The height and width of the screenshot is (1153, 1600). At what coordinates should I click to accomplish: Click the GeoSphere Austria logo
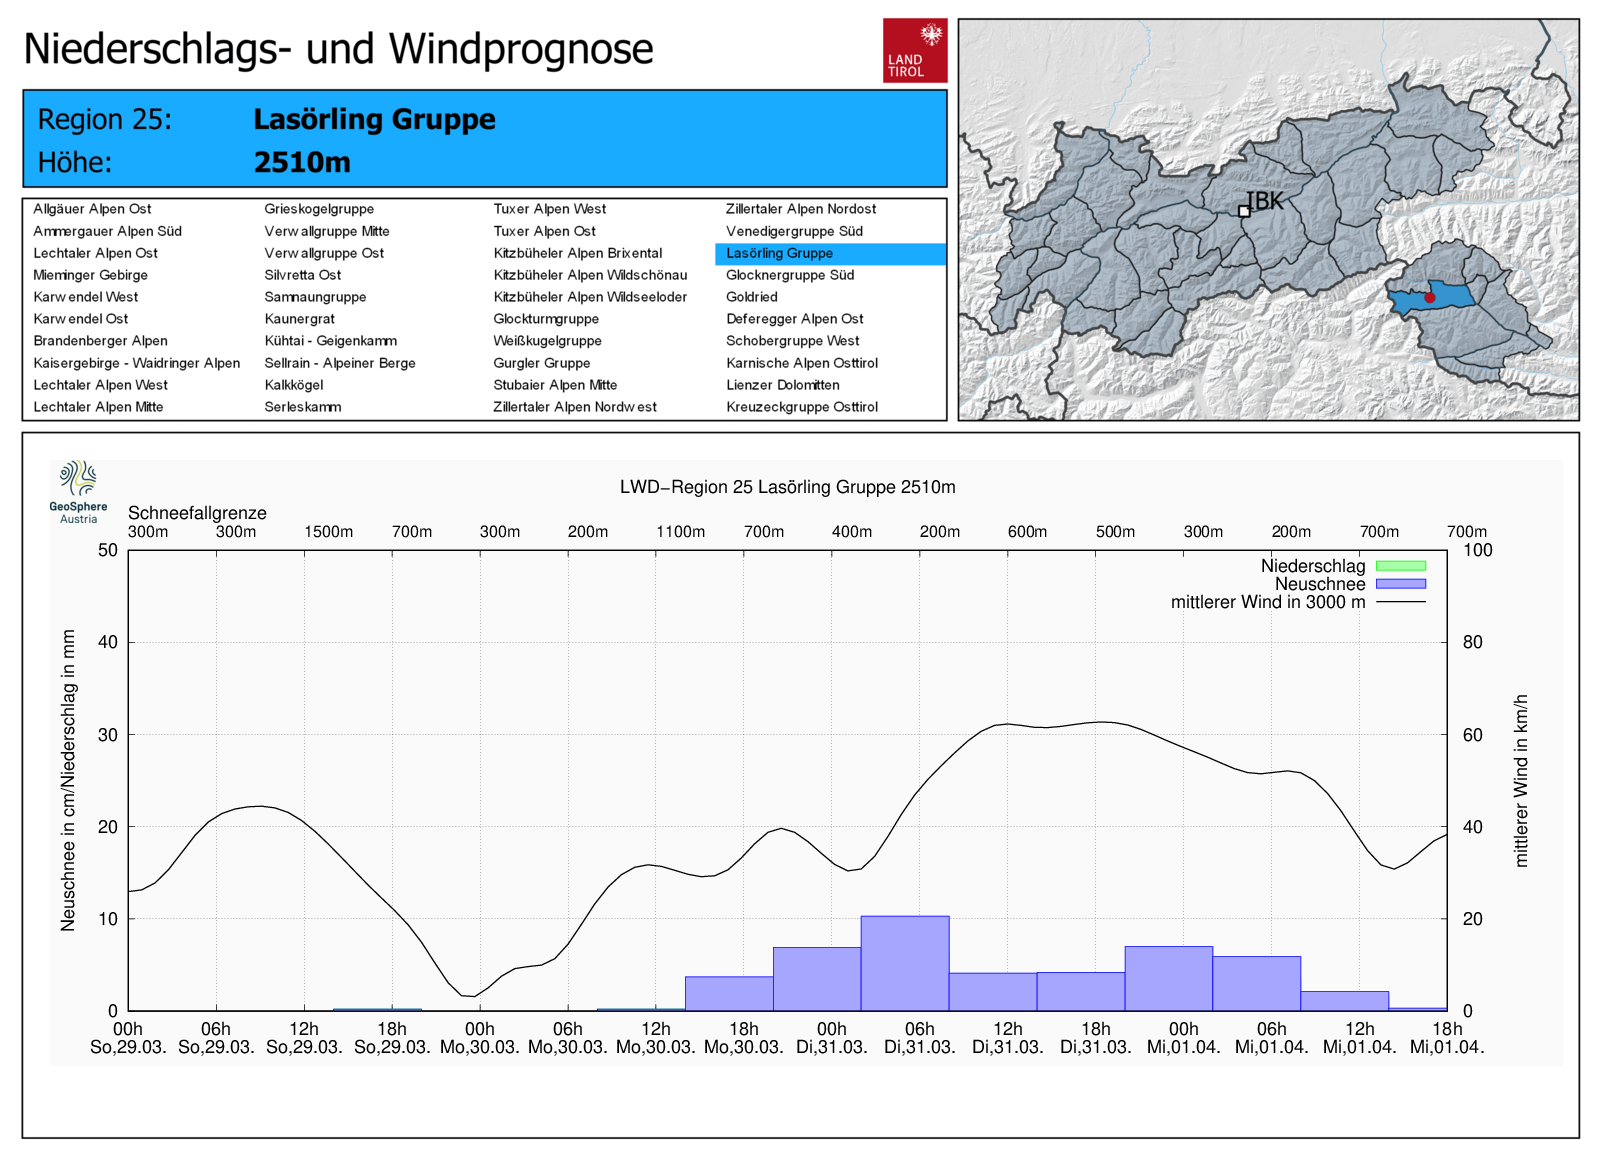(78, 491)
